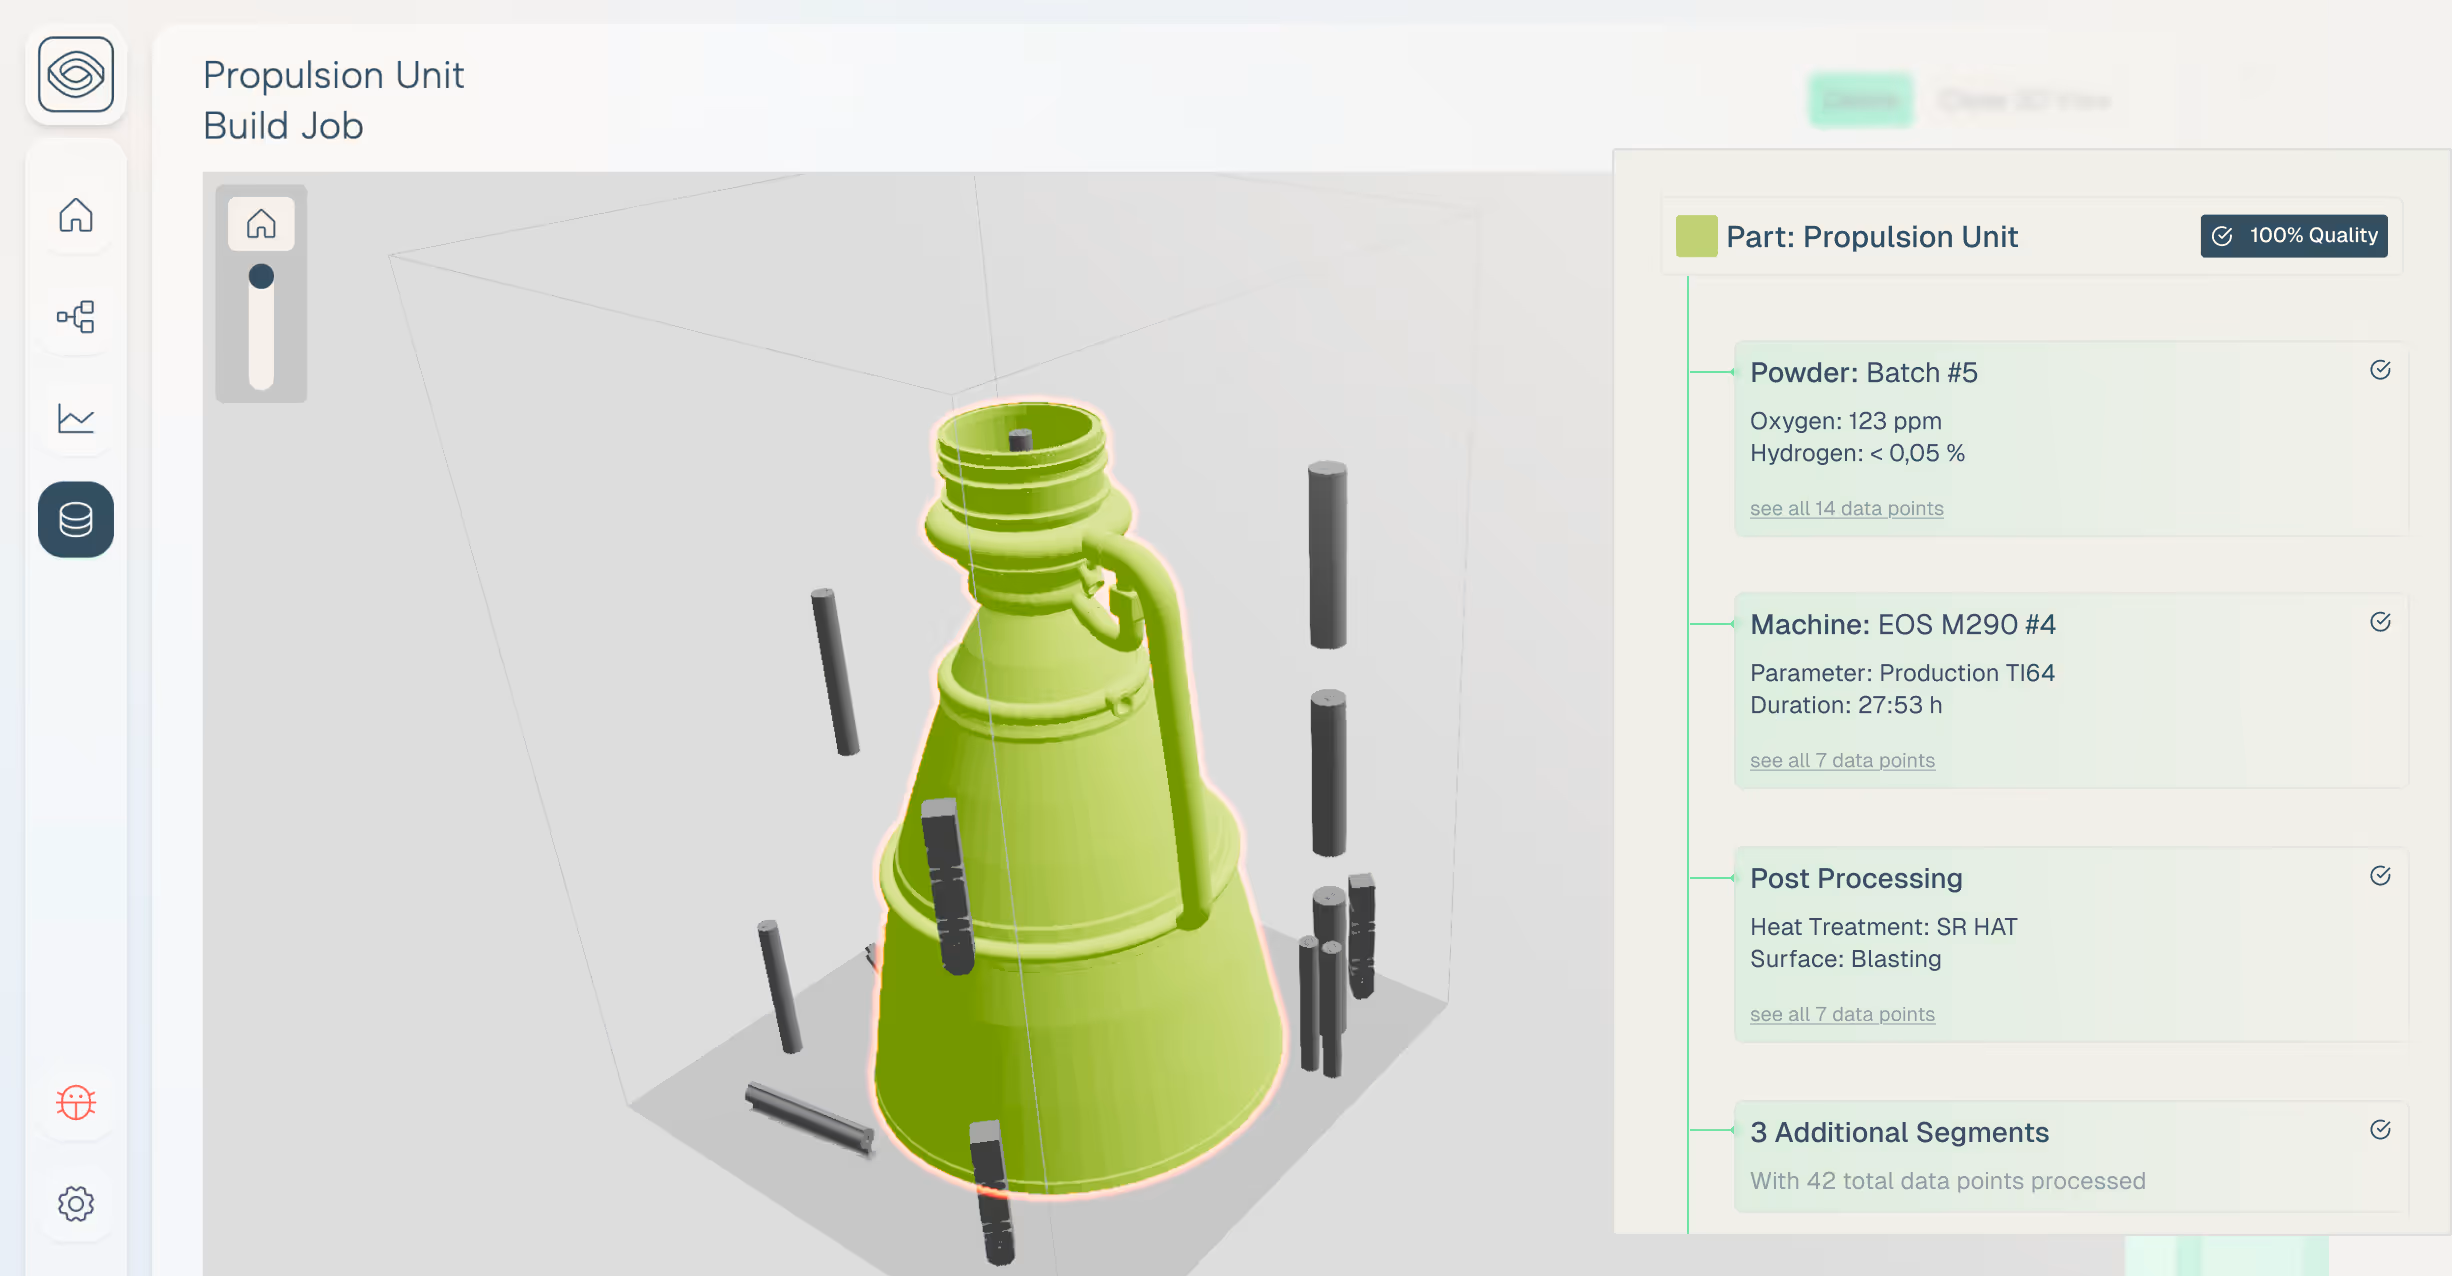Screen dimensions: 2452x1276
Task: Open the workflow diagram sidebar icon
Action: 76,317
